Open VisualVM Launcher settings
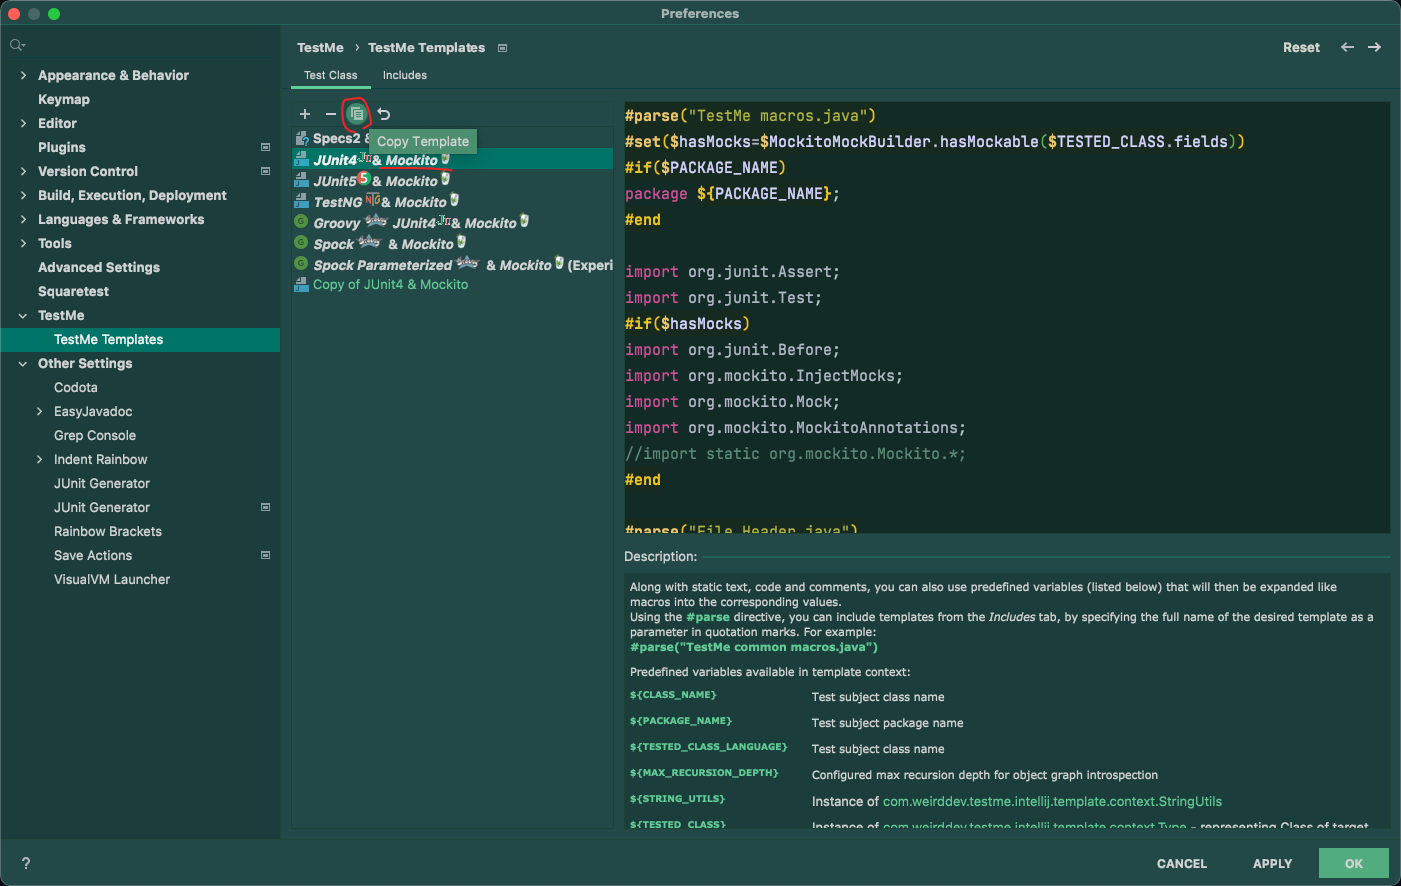The height and width of the screenshot is (886, 1401). coord(112,579)
